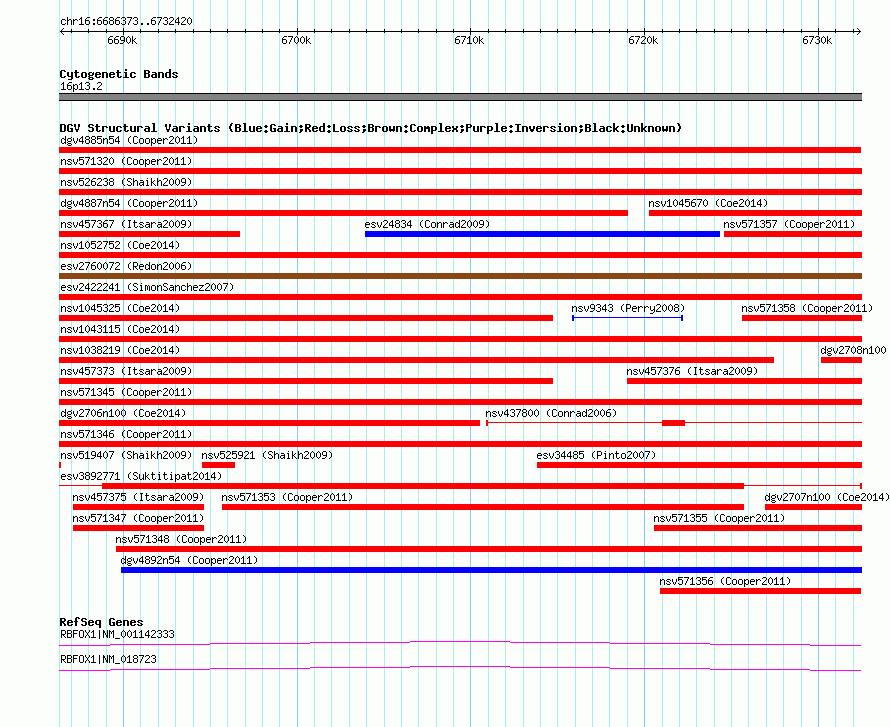Click the dgv4885n54 (Cooper2011) variant label
The width and height of the screenshot is (890, 727).
129,140
